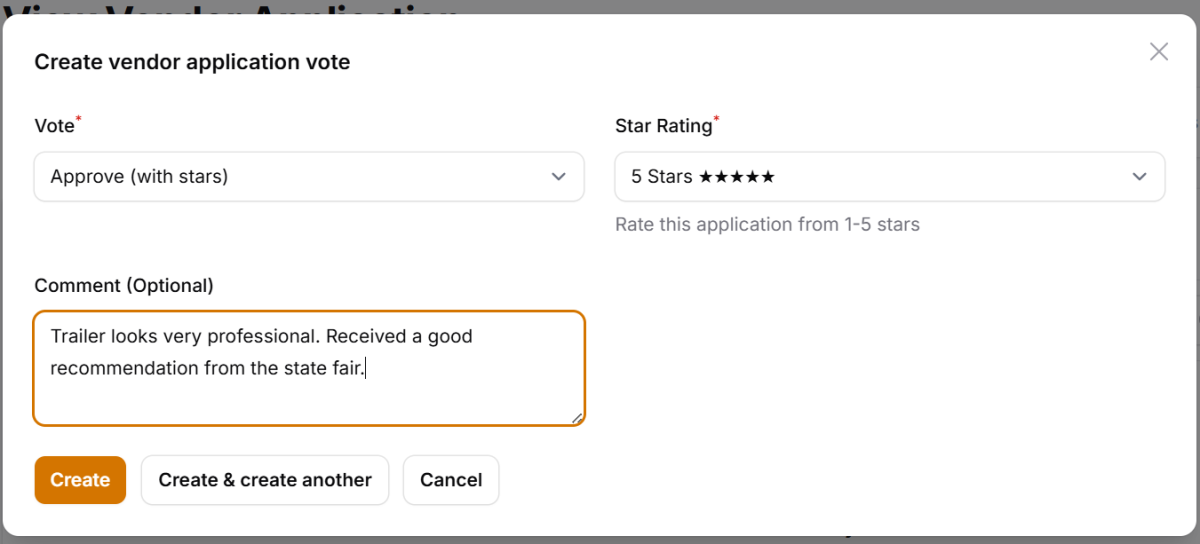This screenshot has width=1200, height=544.
Task: Click the Comment (Optional) label
Action: pos(124,285)
